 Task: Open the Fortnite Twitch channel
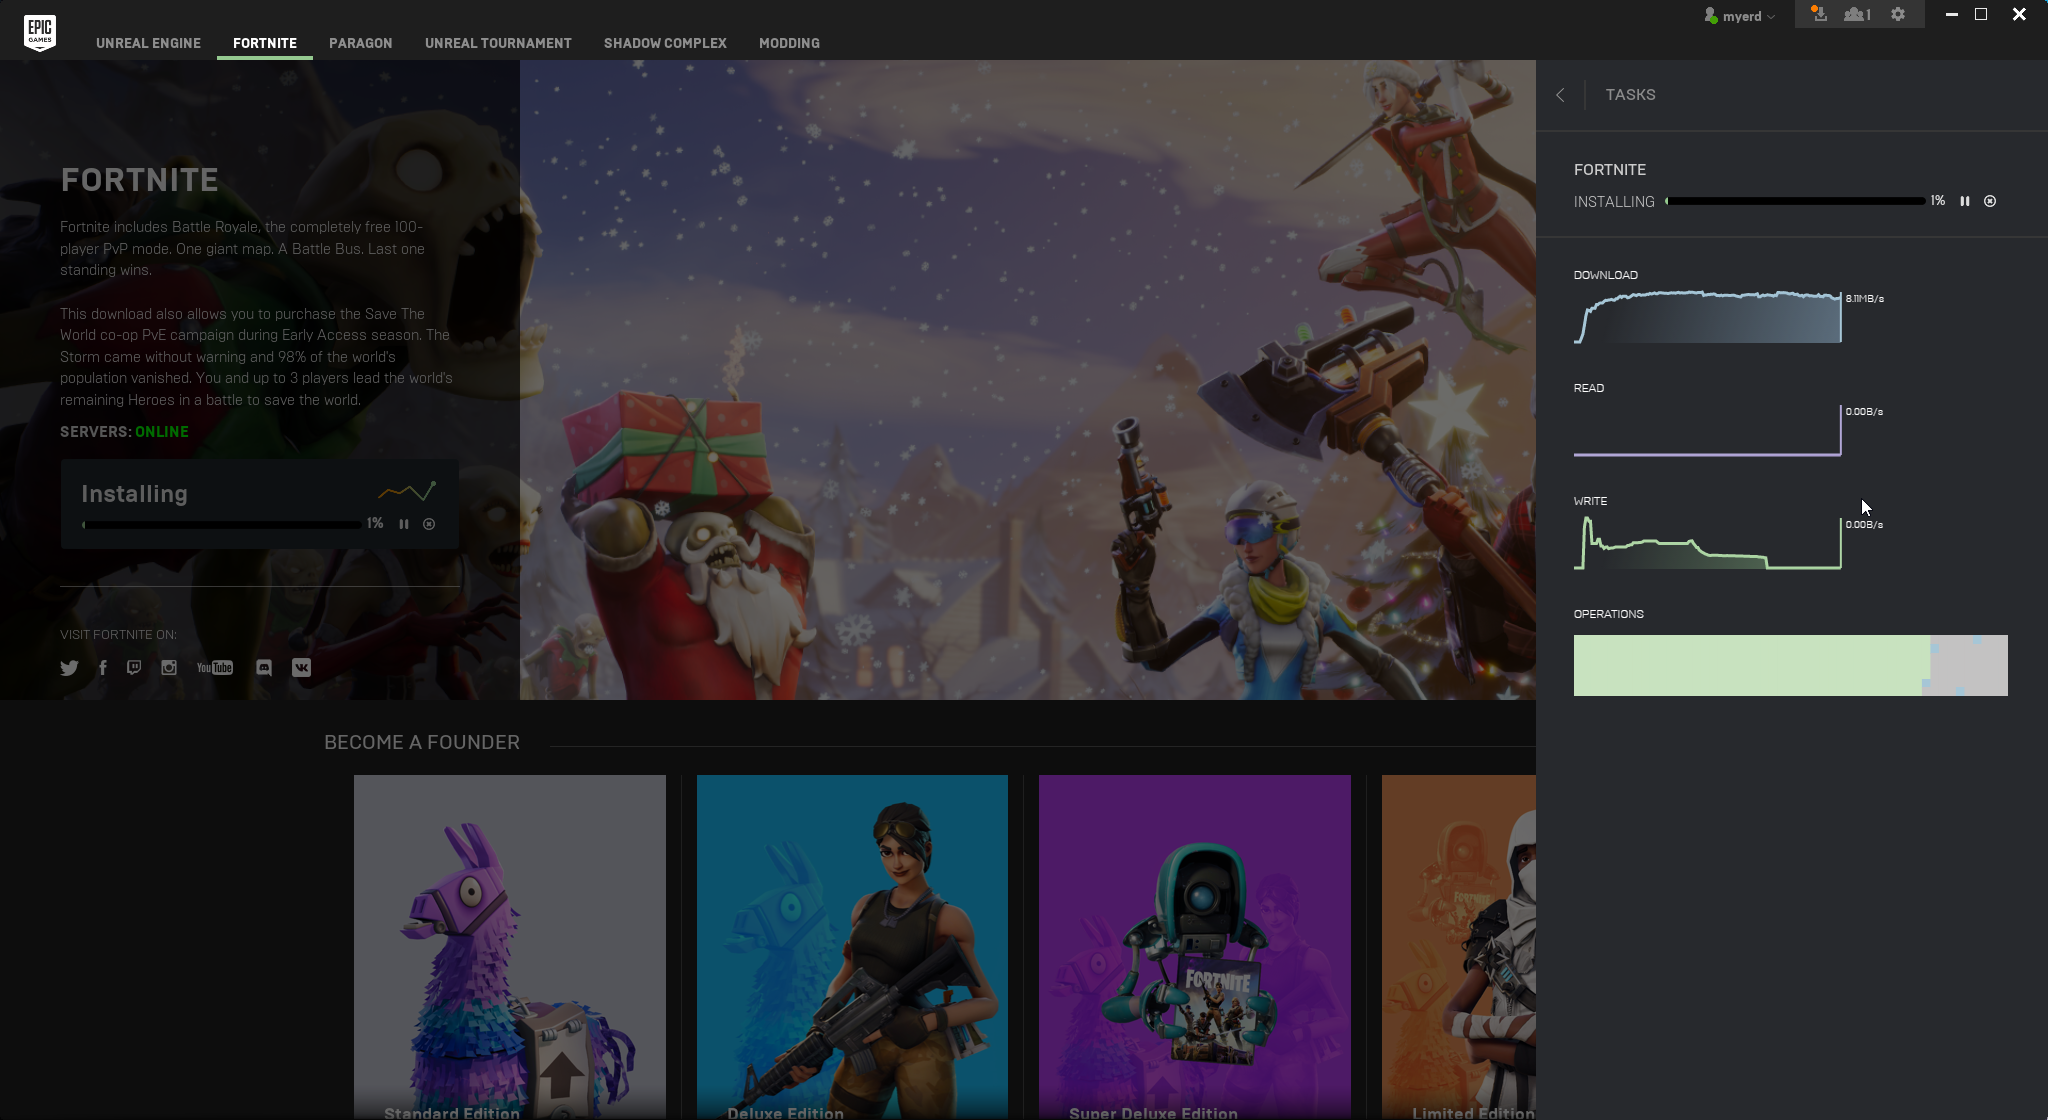(x=134, y=668)
